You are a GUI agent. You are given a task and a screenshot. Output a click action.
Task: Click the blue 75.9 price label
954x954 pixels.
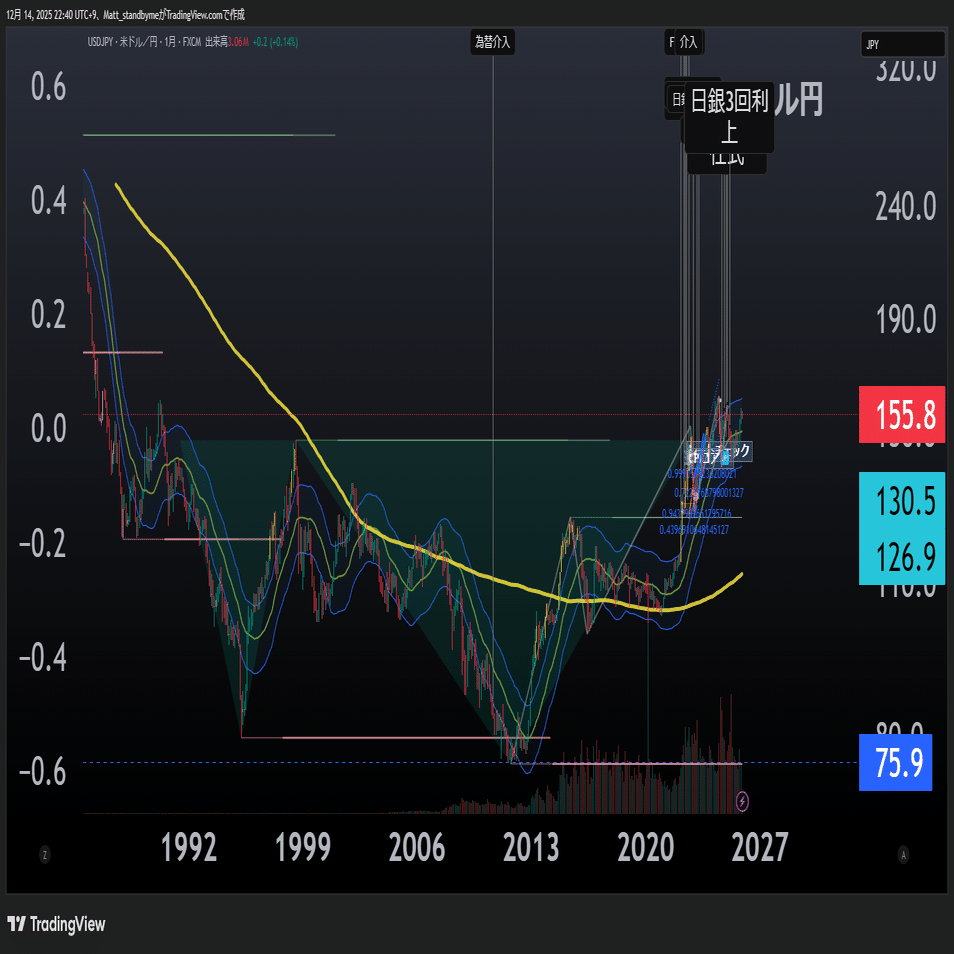coord(895,762)
